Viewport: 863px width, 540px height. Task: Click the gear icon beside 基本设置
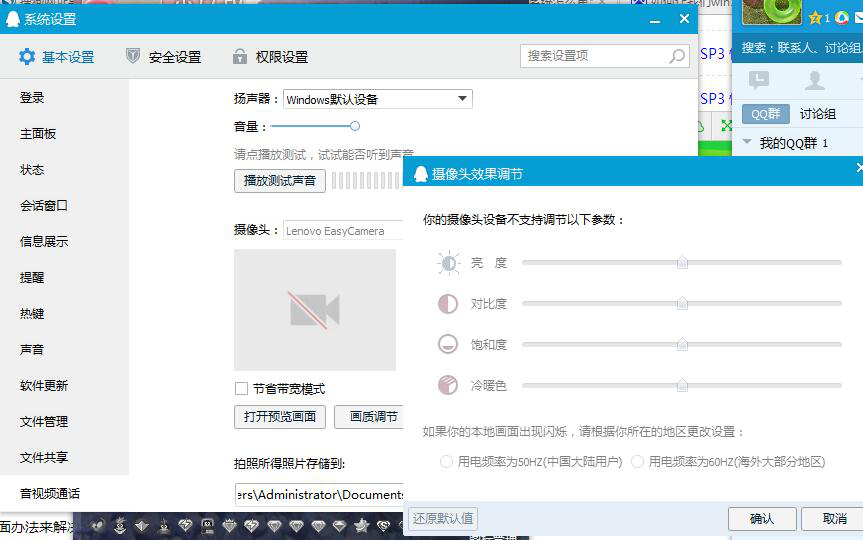pos(26,56)
